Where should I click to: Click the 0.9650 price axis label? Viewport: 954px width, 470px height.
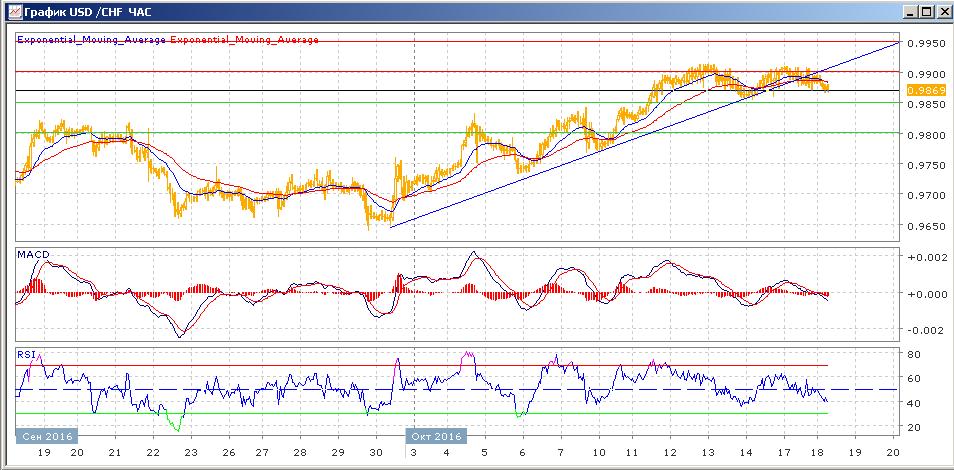coord(926,226)
